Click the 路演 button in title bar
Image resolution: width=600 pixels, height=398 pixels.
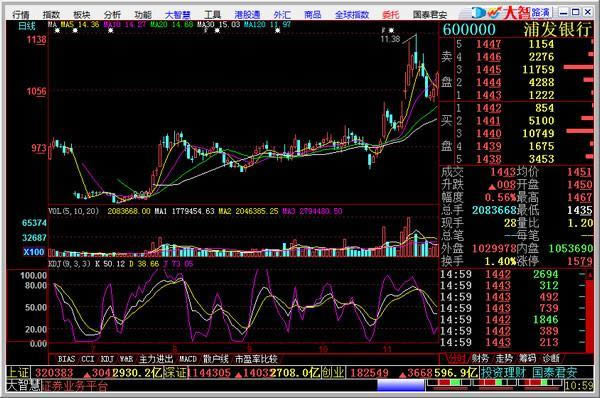(x=540, y=12)
